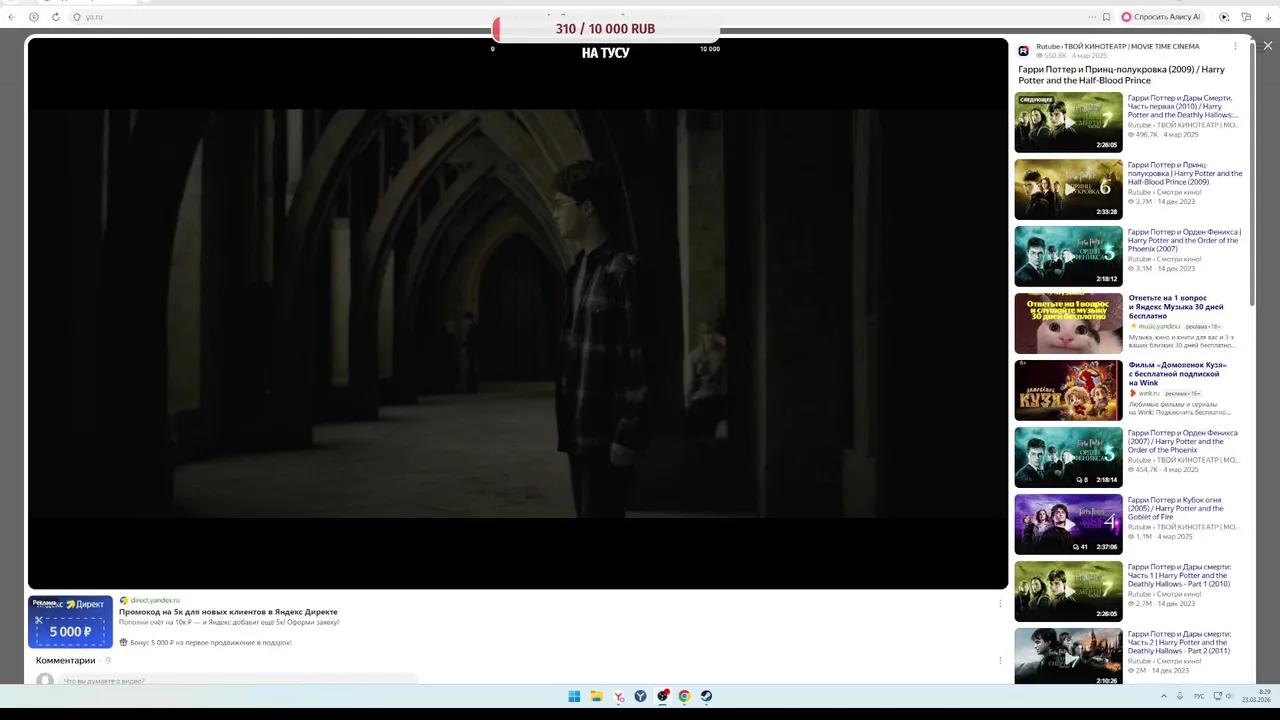Screen dimensions: 1280x720
Task: Open Принц-полукровка thumbnail with 2:33:28 duration
Action: (1068, 189)
